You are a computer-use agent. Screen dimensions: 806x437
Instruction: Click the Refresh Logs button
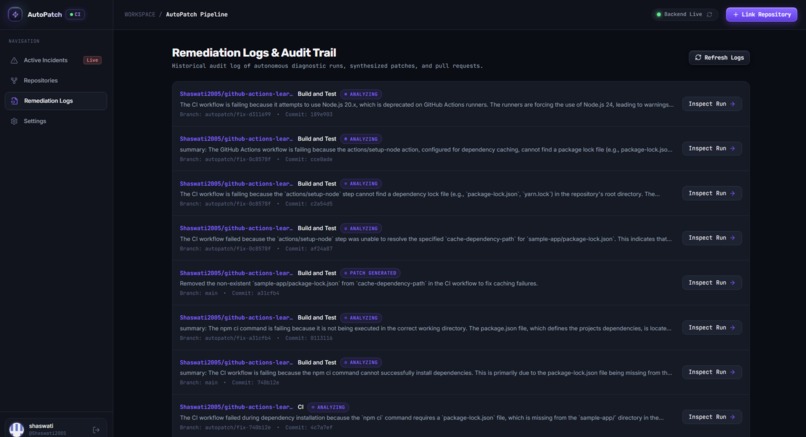click(x=719, y=58)
